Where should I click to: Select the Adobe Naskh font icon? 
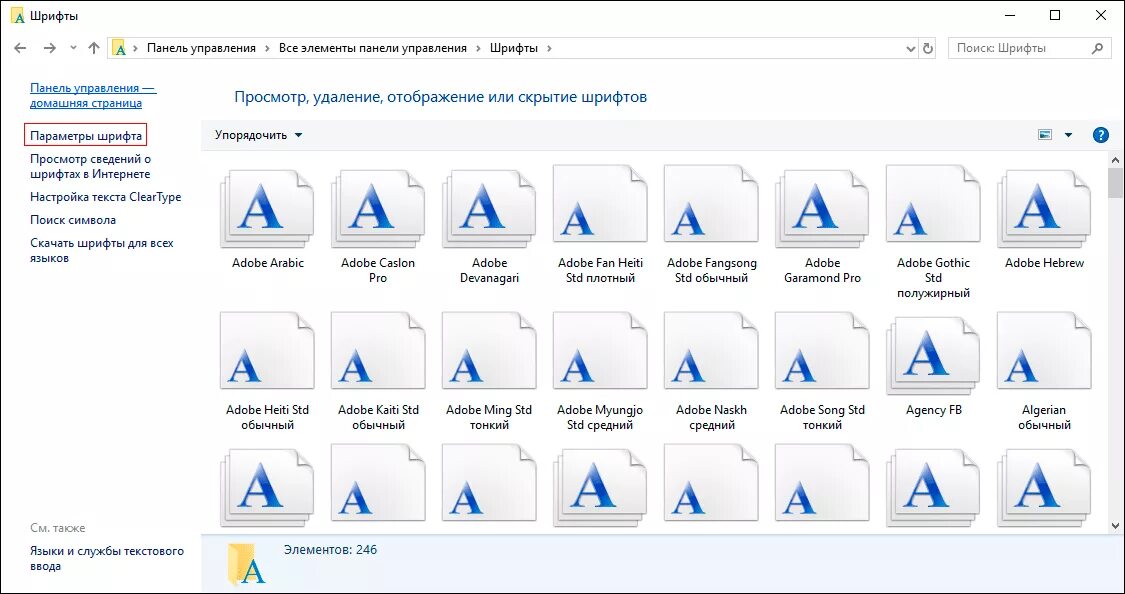click(x=712, y=352)
